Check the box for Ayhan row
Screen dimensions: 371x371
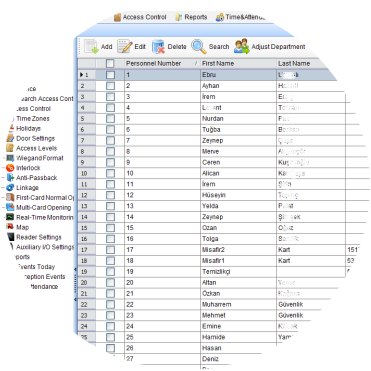pyautogui.click(x=110, y=86)
